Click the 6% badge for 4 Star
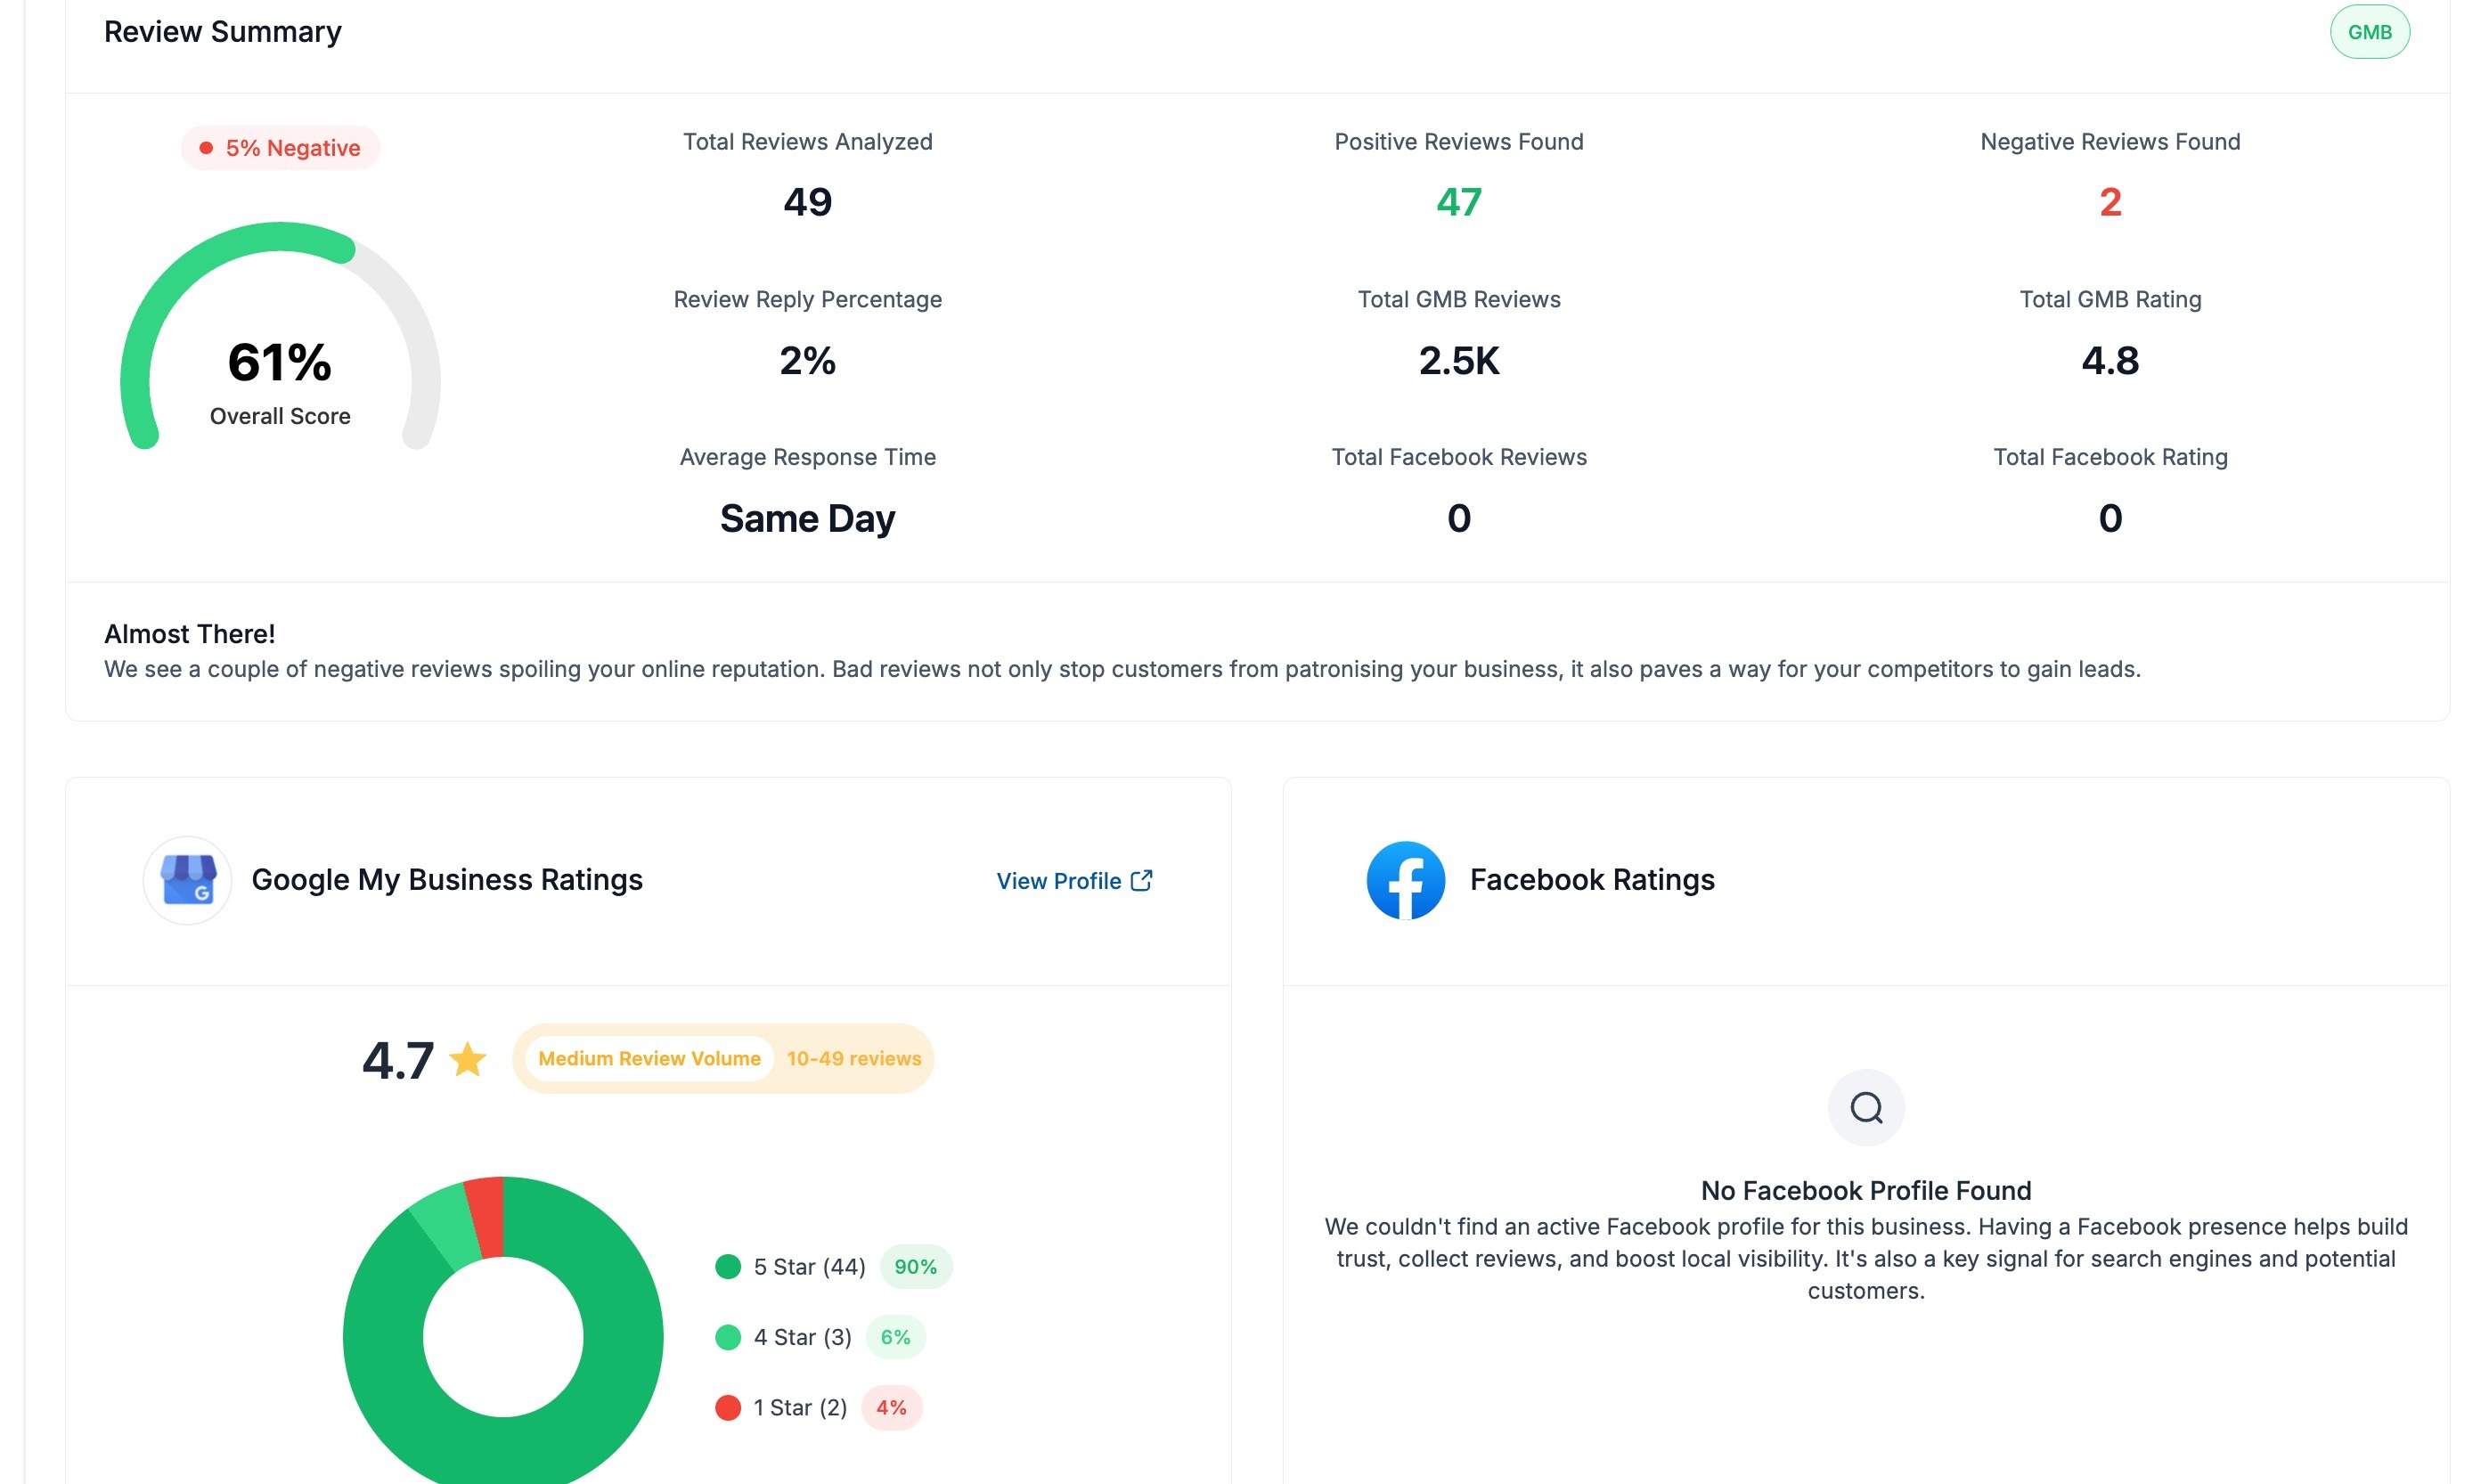 895,1337
